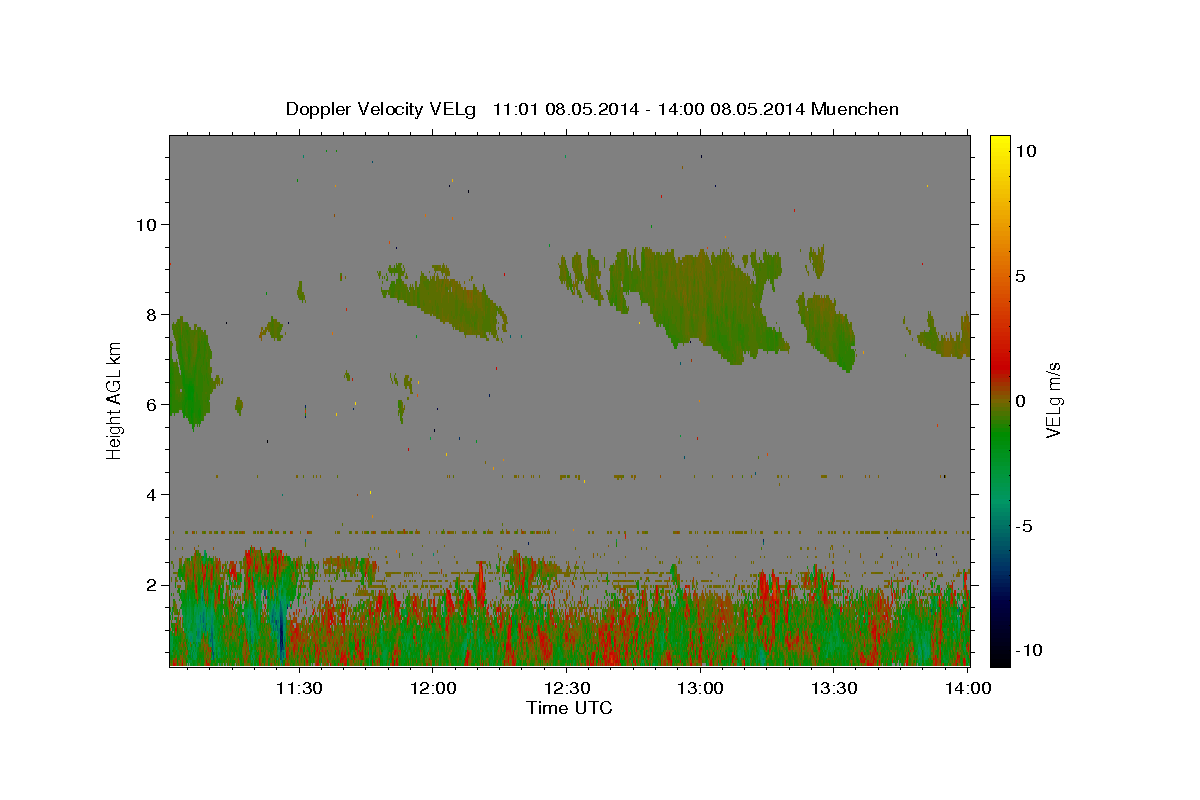Click the cloud echo near 12:00 at 8 km
Viewport: 1200px width, 800px height.
(445, 300)
